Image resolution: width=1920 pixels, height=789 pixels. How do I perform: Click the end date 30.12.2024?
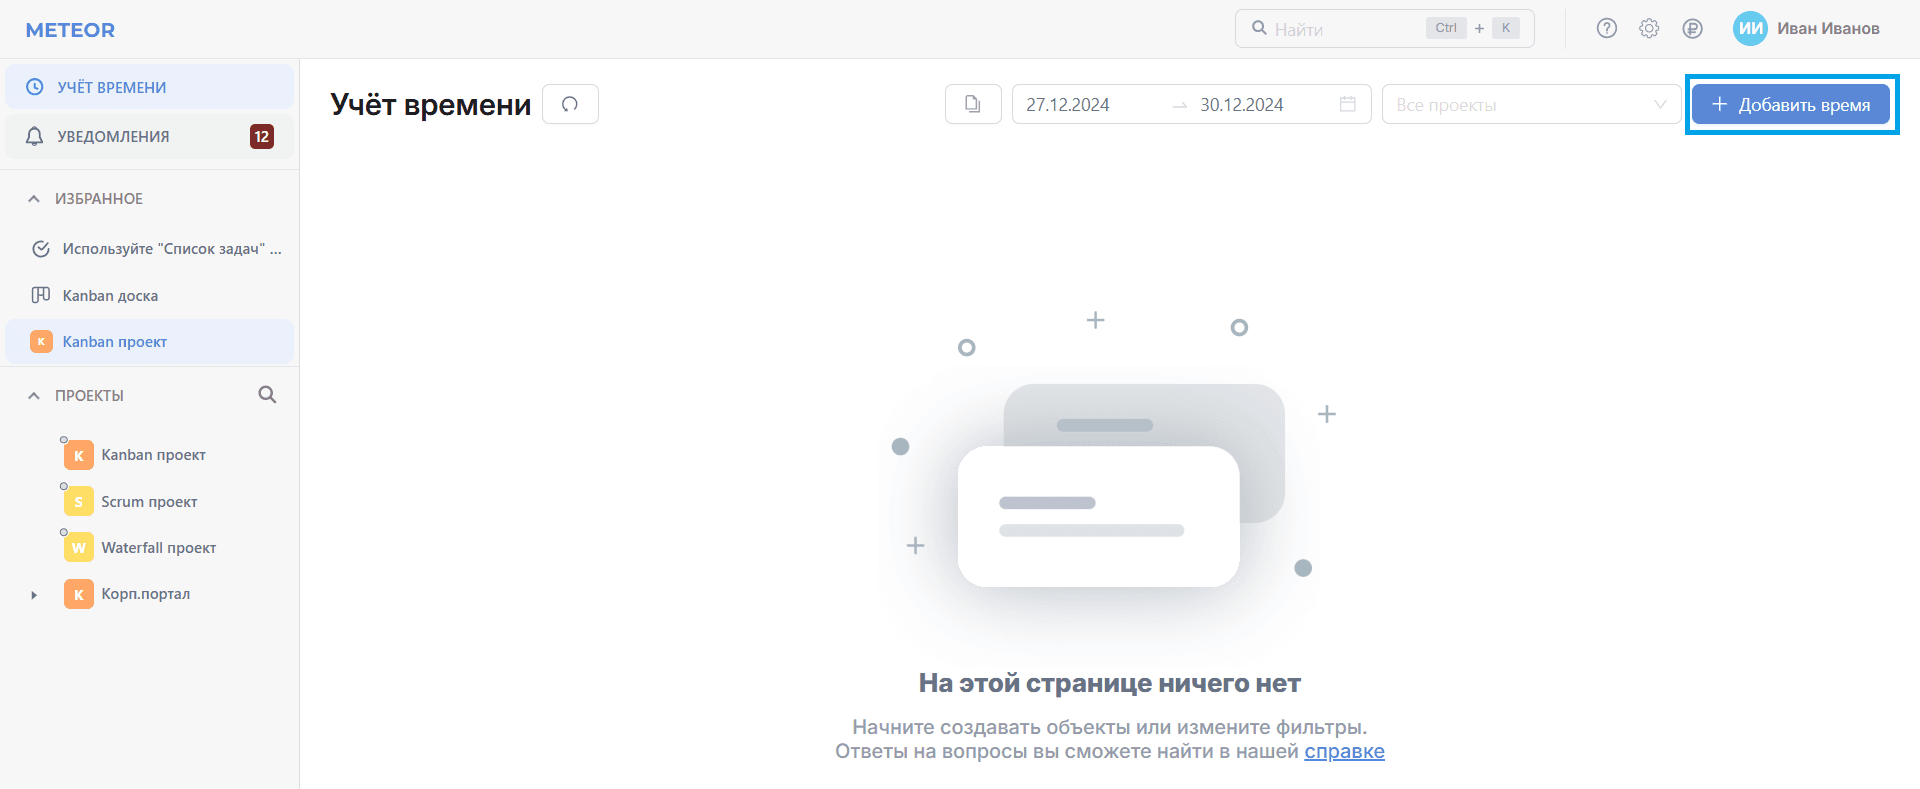[1242, 105]
